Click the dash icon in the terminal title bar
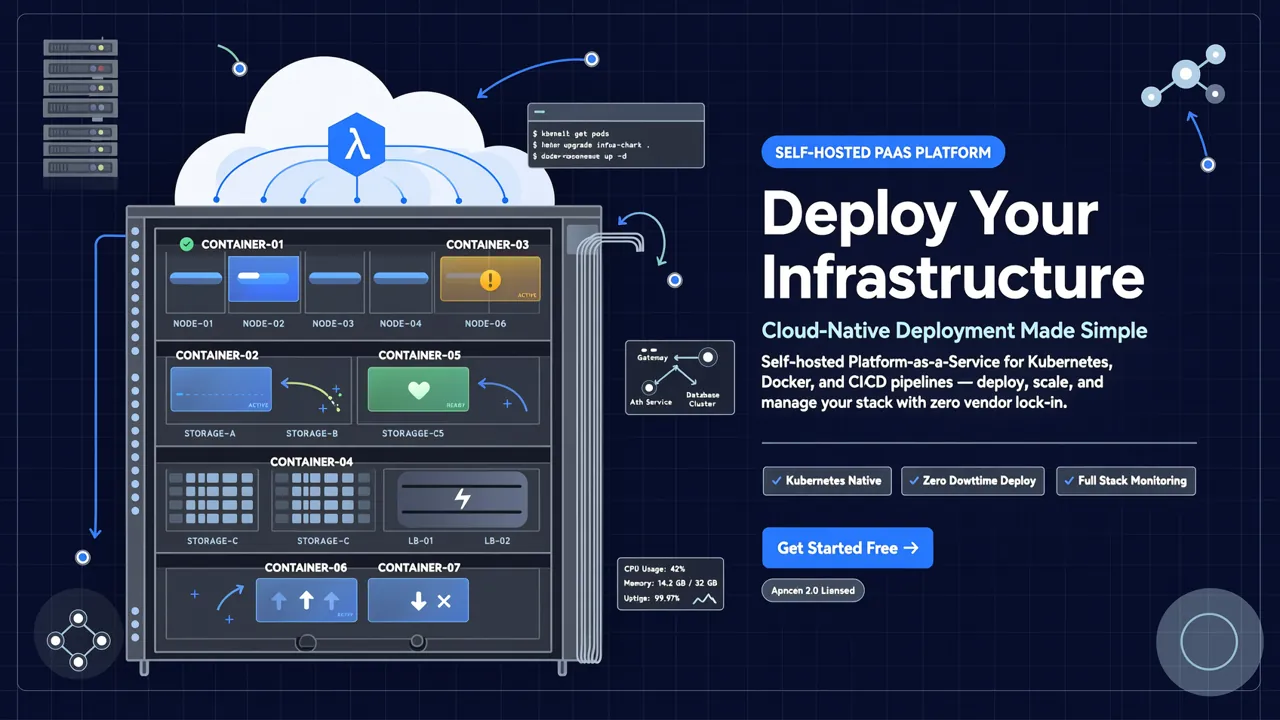This screenshot has height=720, width=1280. coord(539,112)
